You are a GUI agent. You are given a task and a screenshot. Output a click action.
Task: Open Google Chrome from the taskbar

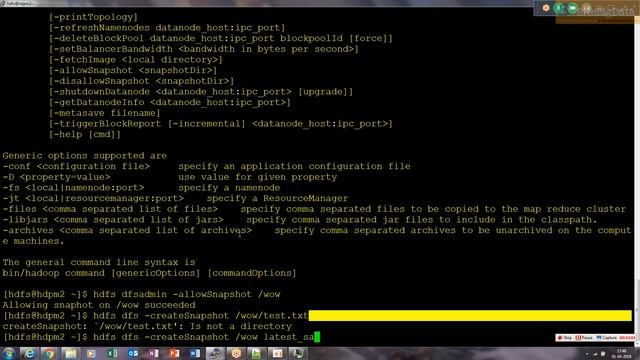(50, 353)
